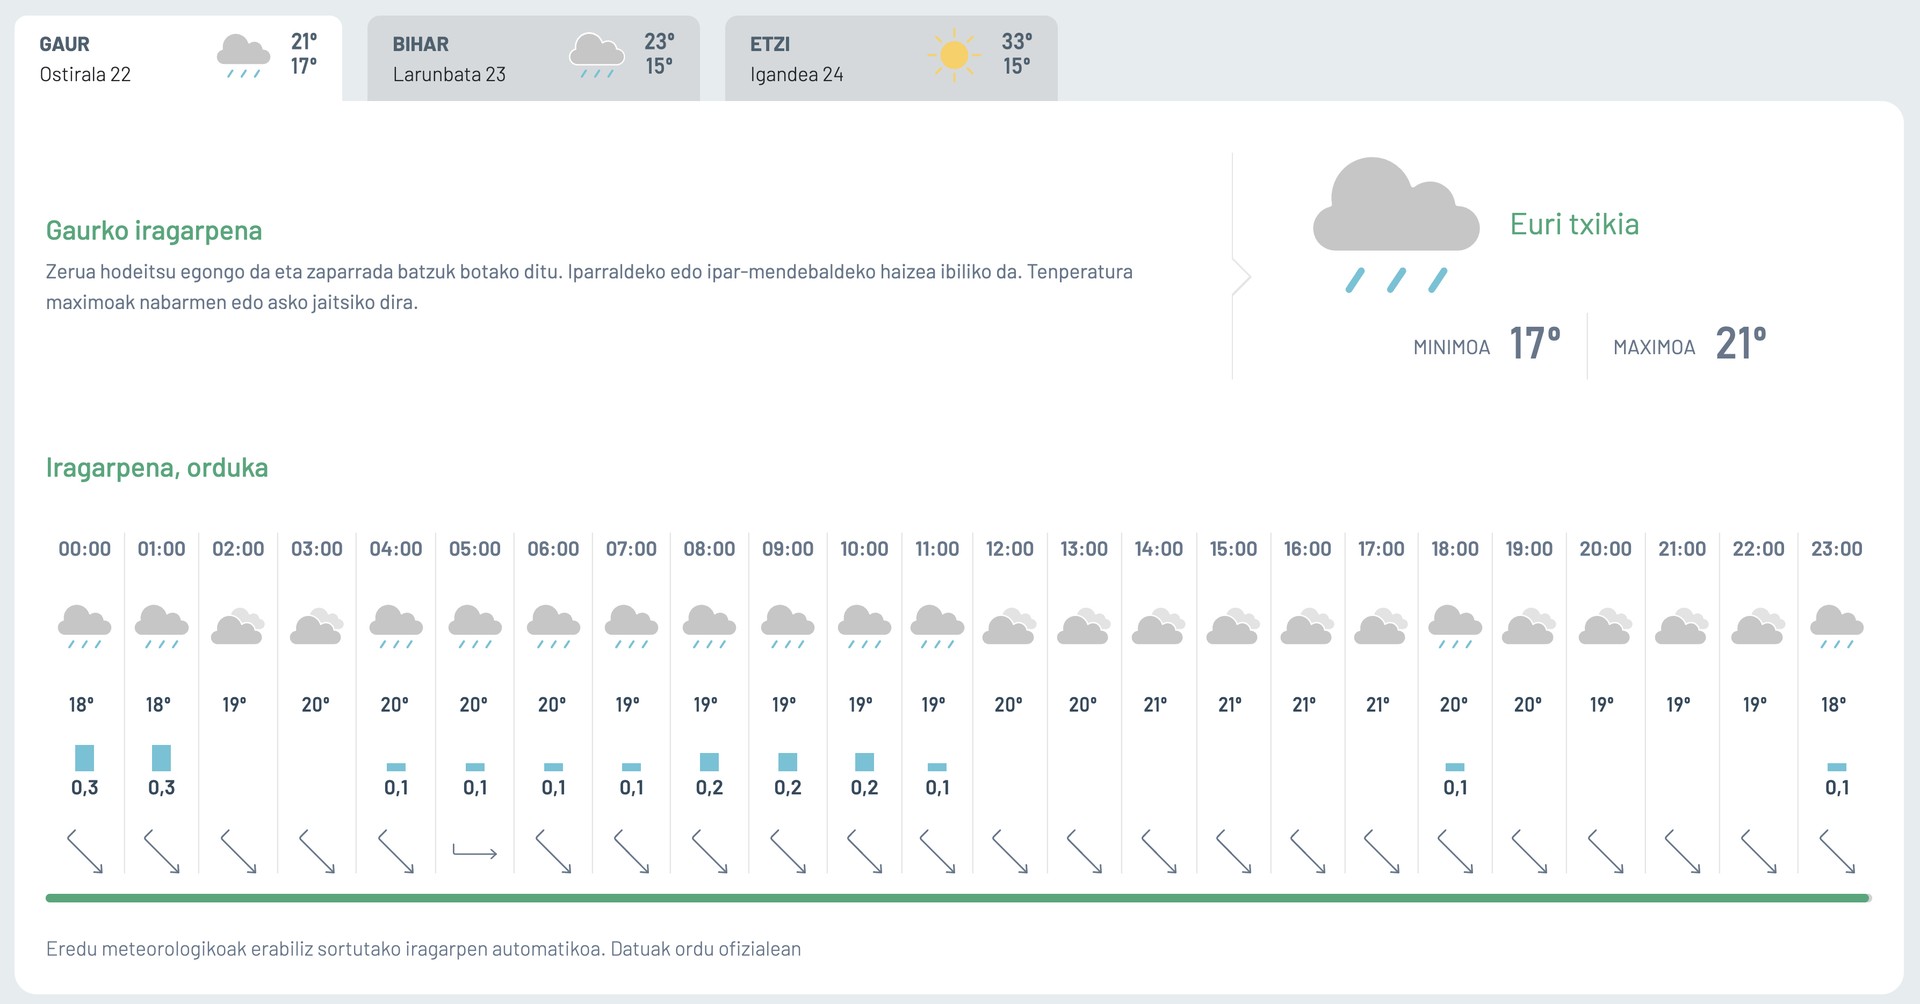This screenshot has height=1004, width=1920.
Task: Switch to the BIHAR Larunbata 23 tab
Action: click(x=533, y=58)
